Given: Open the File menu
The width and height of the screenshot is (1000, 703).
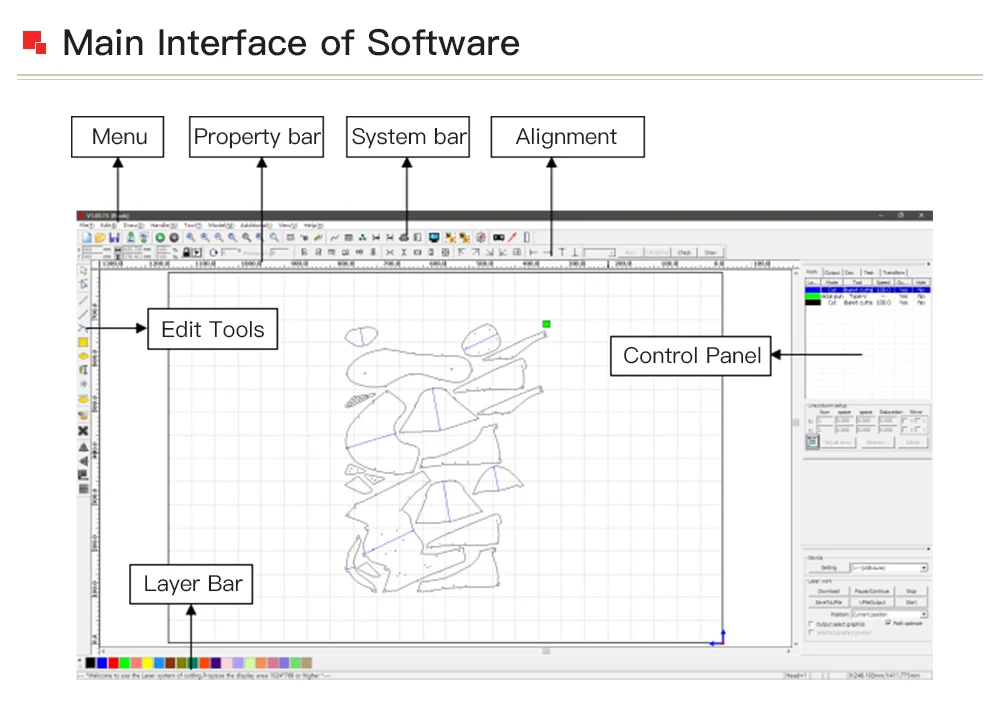Looking at the screenshot, I should coord(86,226).
